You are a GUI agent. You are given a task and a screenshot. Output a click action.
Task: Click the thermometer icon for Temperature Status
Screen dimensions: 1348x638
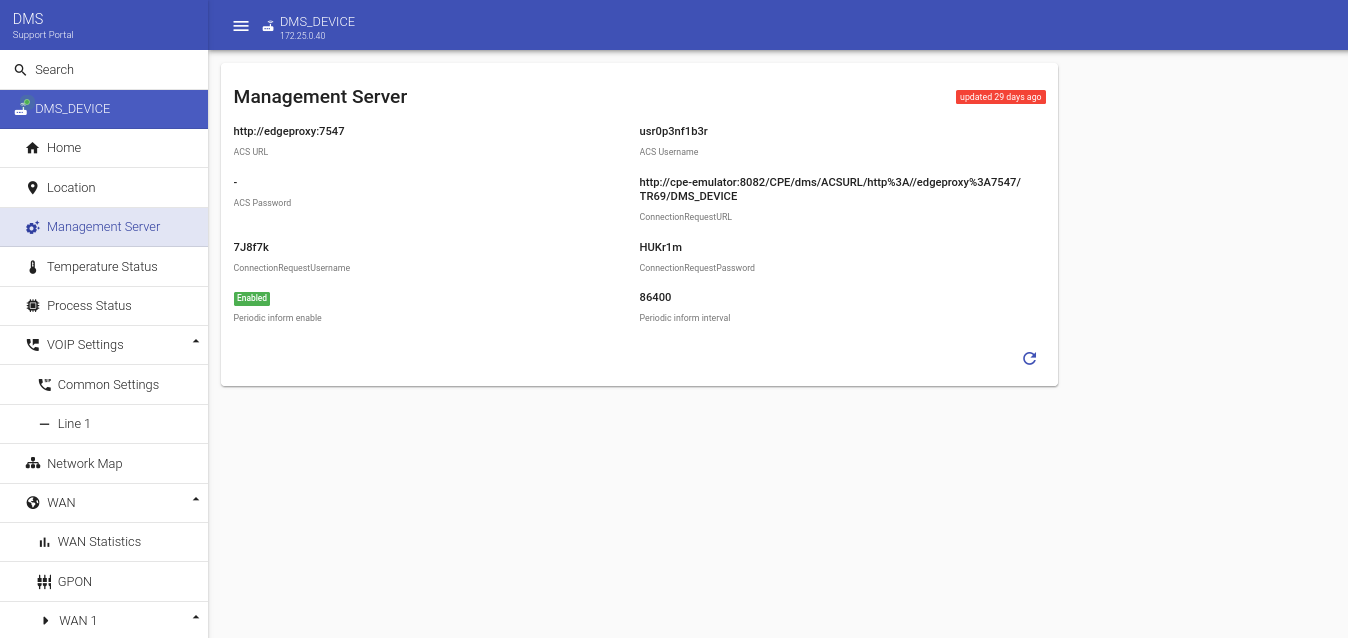pos(32,267)
